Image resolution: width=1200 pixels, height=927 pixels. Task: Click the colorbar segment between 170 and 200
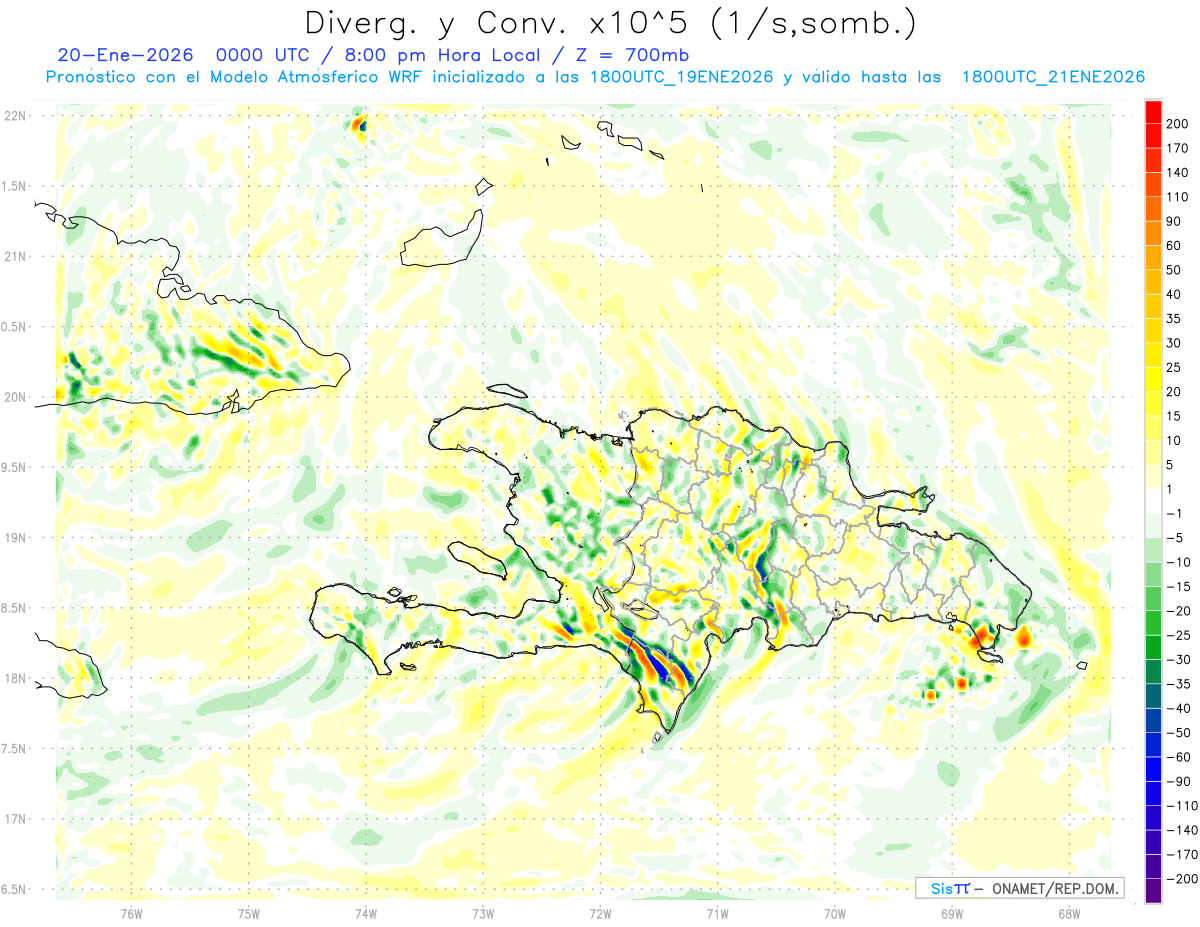pyautogui.click(x=1153, y=136)
